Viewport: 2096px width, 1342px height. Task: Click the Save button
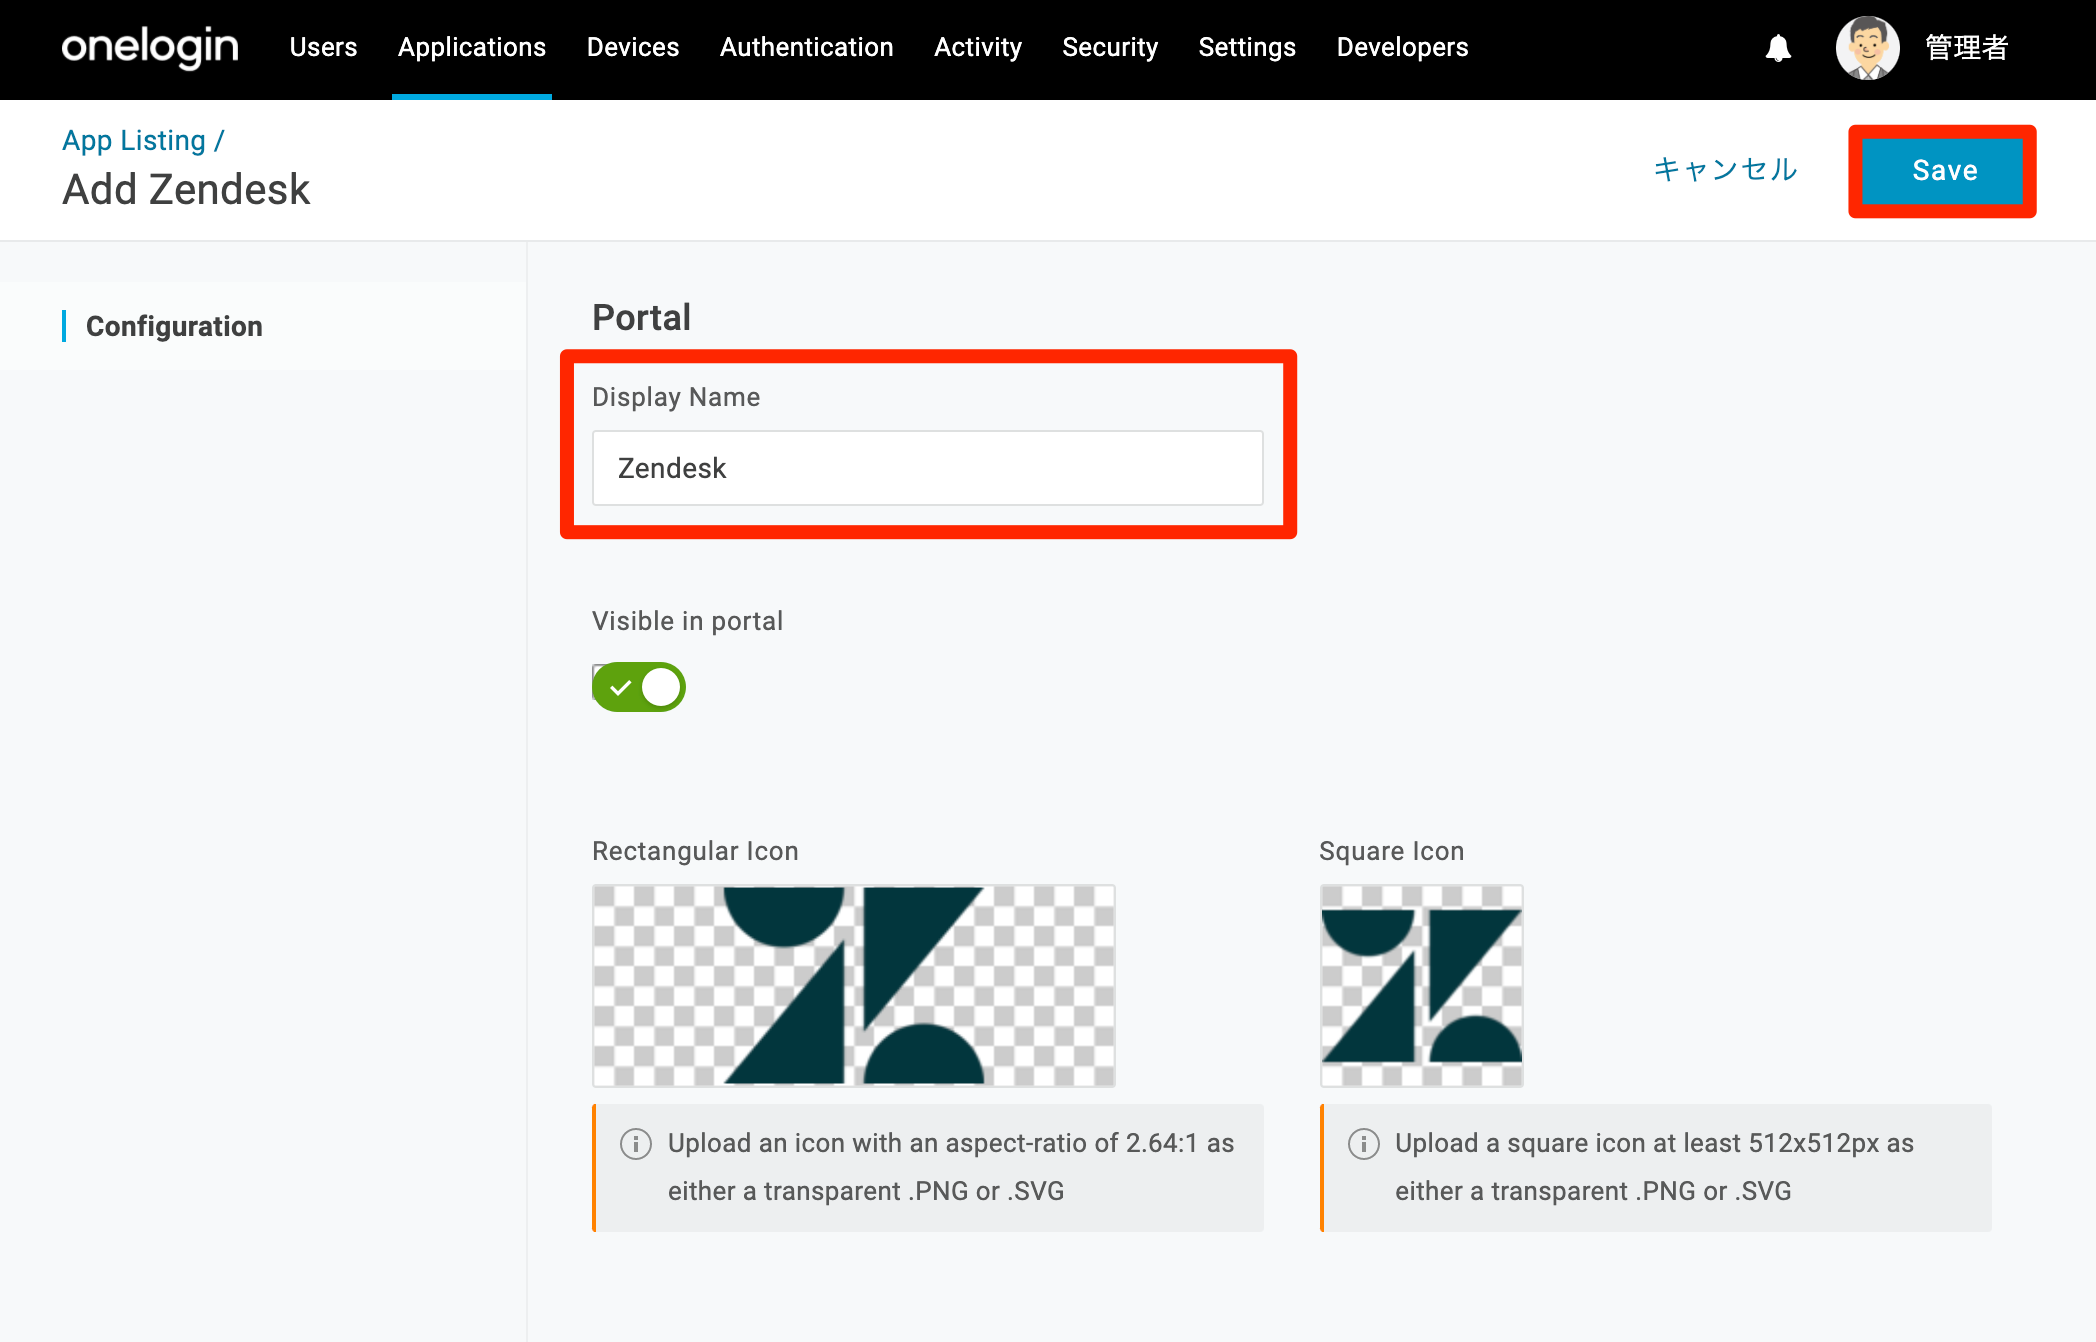(1943, 171)
